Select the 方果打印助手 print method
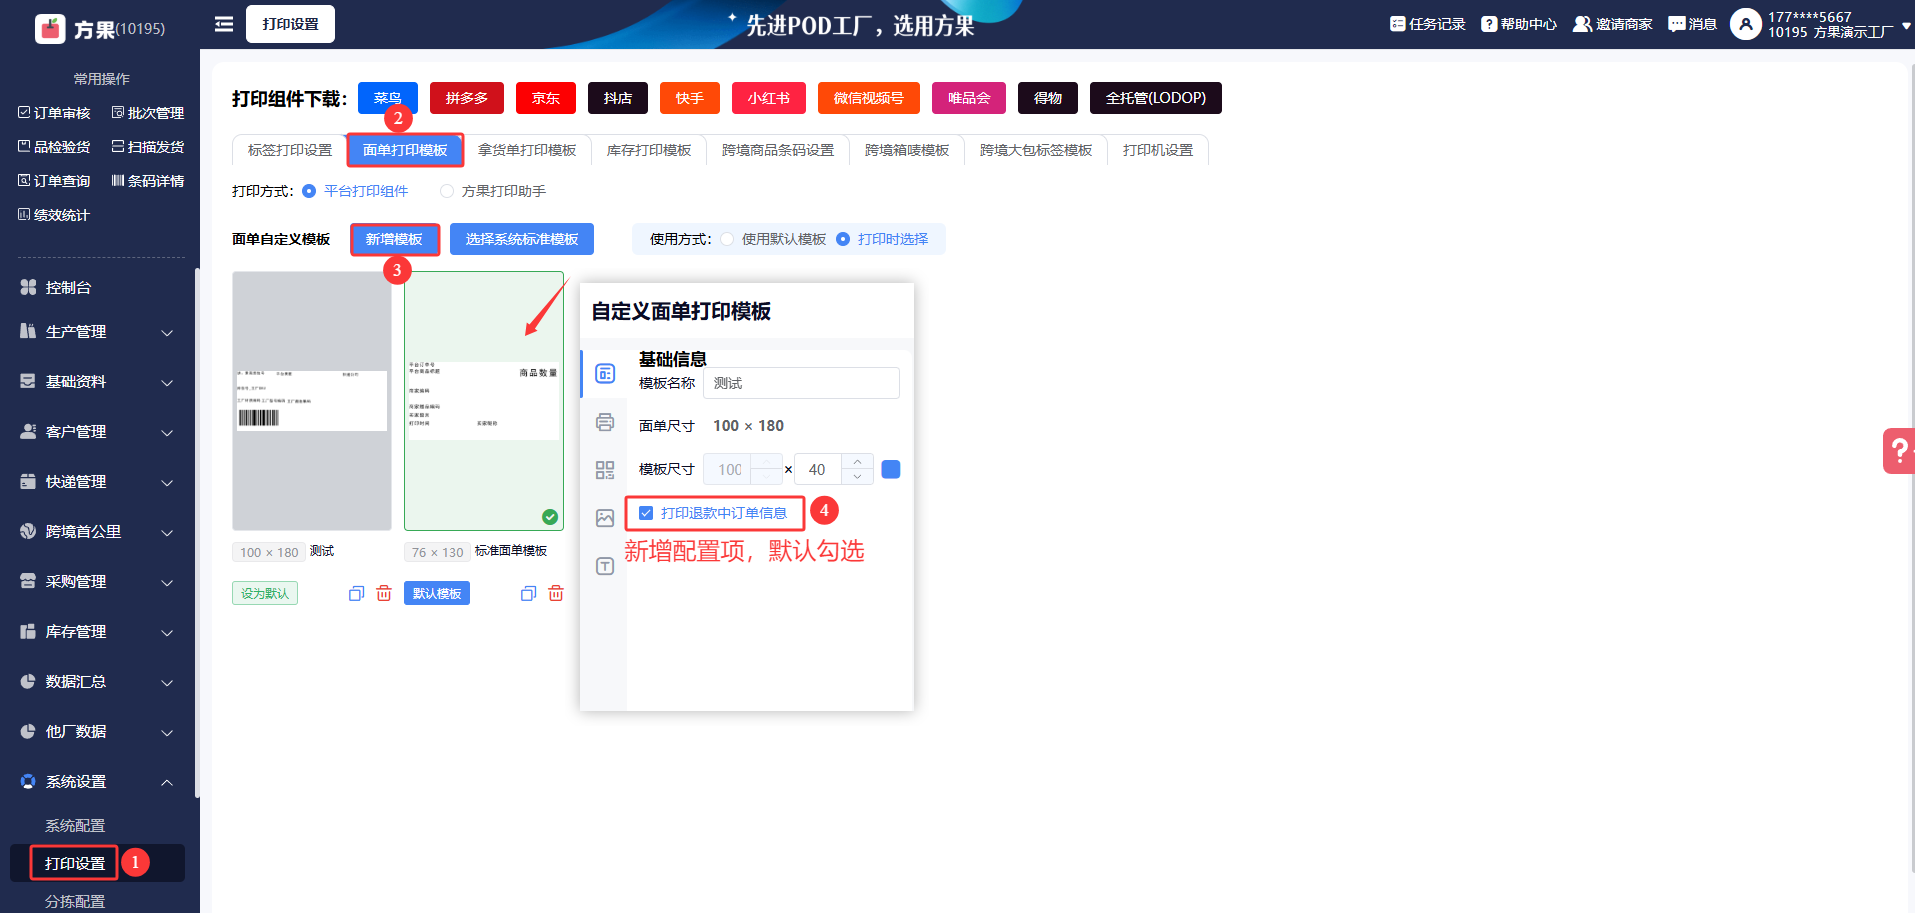The image size is (1915, 913). [x=447, y=191]
